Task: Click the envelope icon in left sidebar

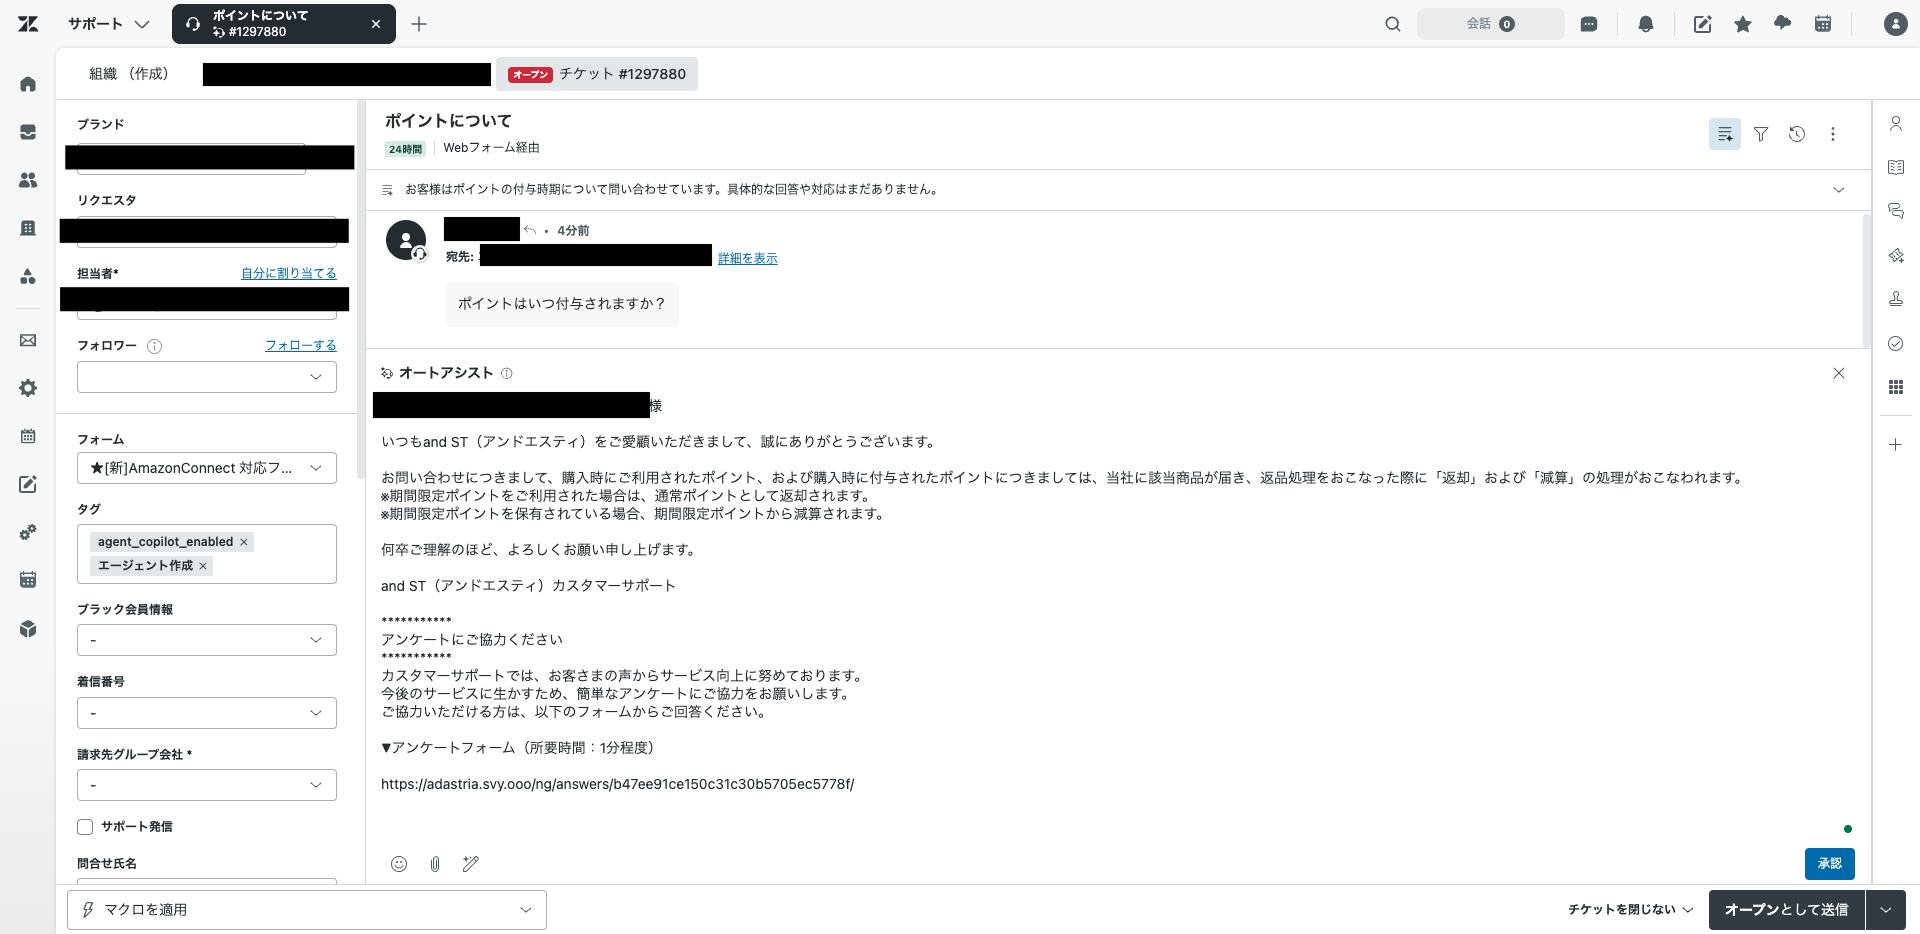Action: point(28,340)
